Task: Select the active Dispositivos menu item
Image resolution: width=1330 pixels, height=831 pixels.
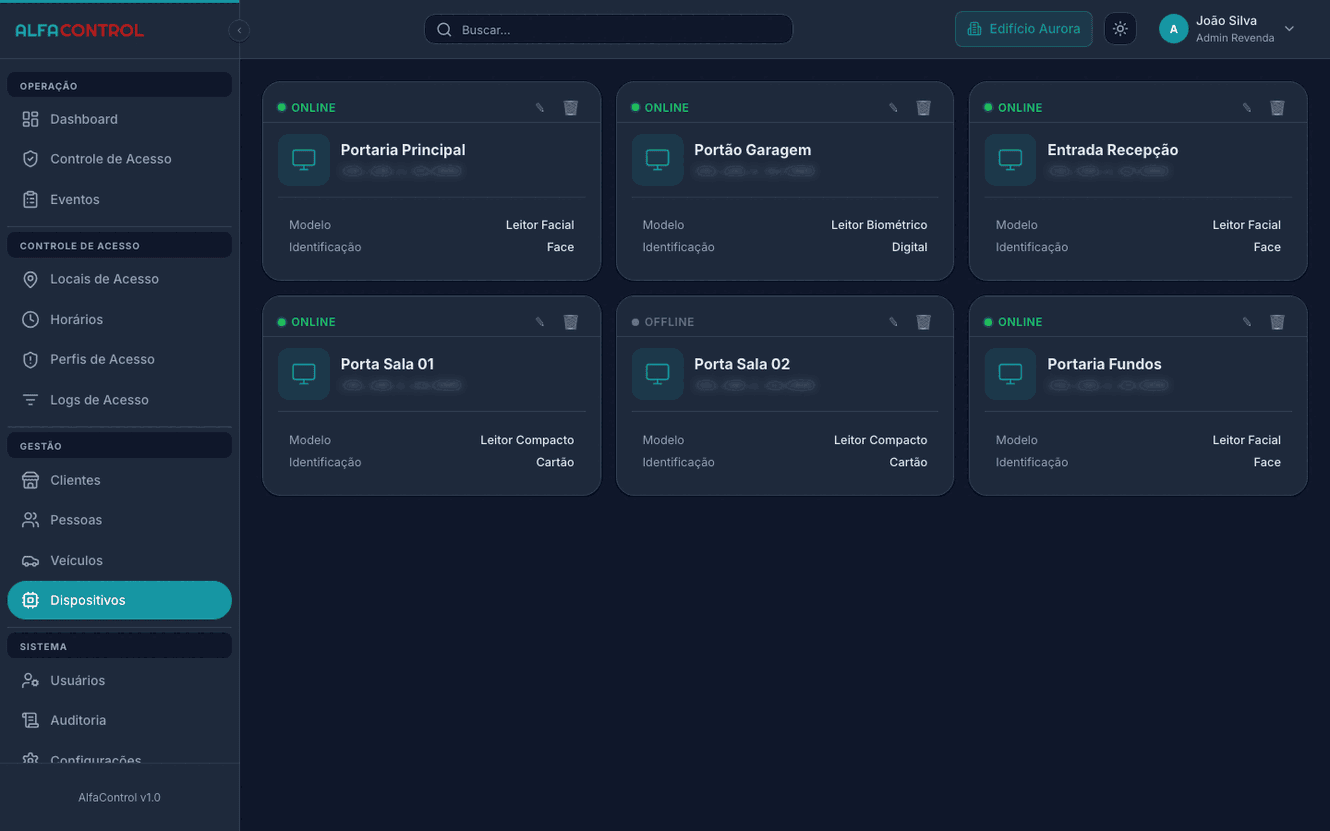Action: tap(119, 600)
